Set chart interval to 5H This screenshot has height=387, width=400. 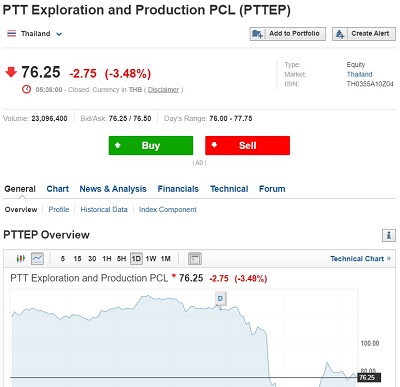(121, 259)
